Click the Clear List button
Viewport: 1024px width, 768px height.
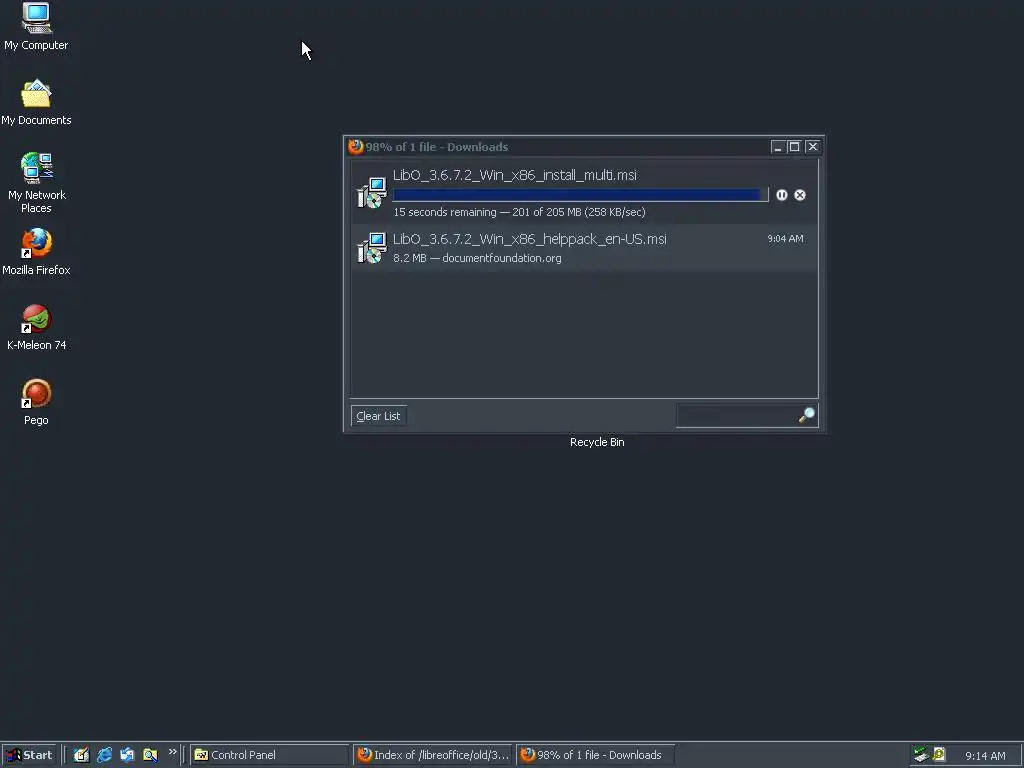[379, 416]
